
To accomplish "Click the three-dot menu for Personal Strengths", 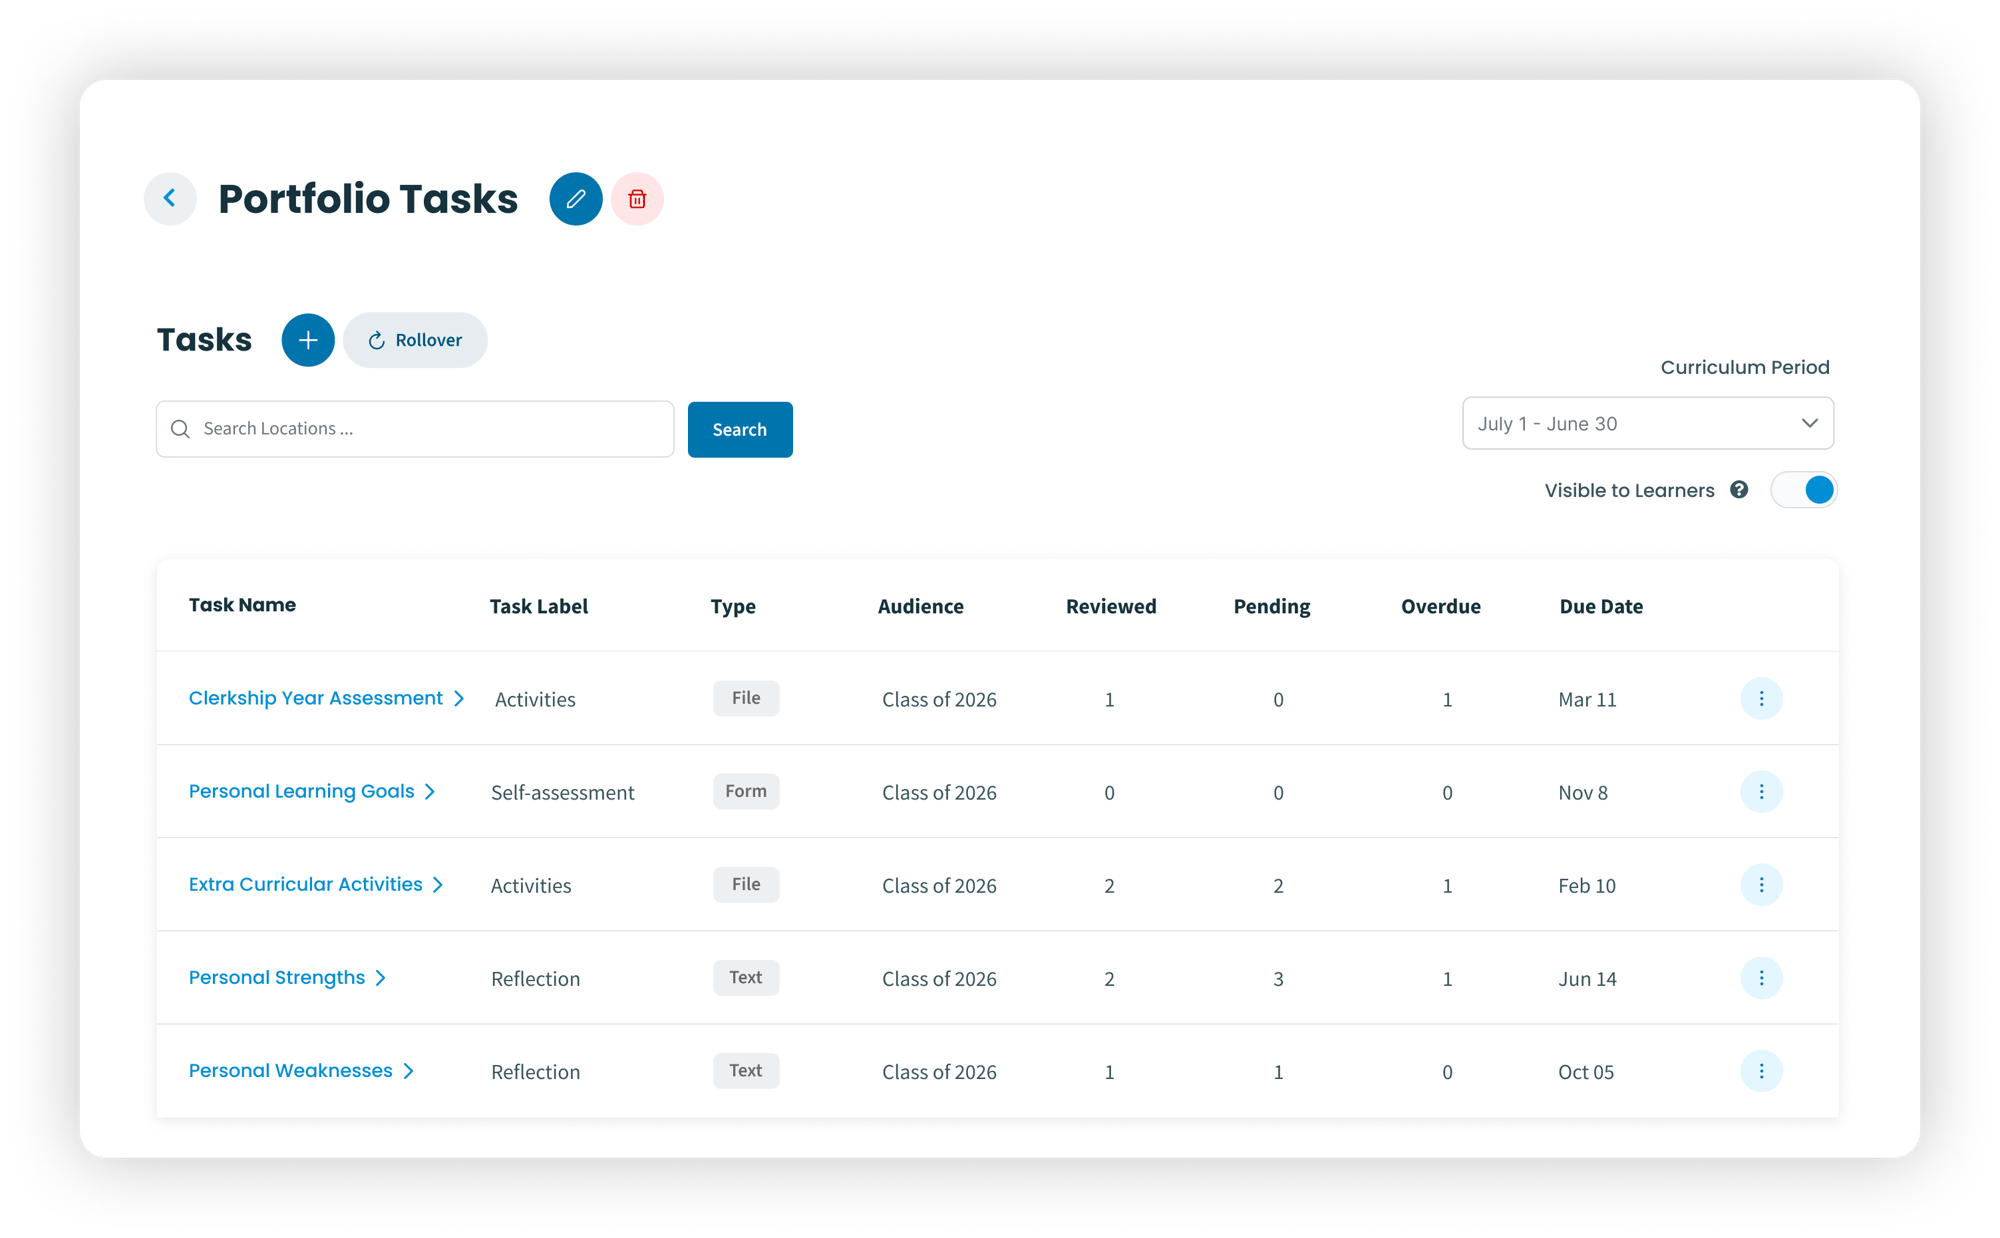I will click(x=1761, y=978).
